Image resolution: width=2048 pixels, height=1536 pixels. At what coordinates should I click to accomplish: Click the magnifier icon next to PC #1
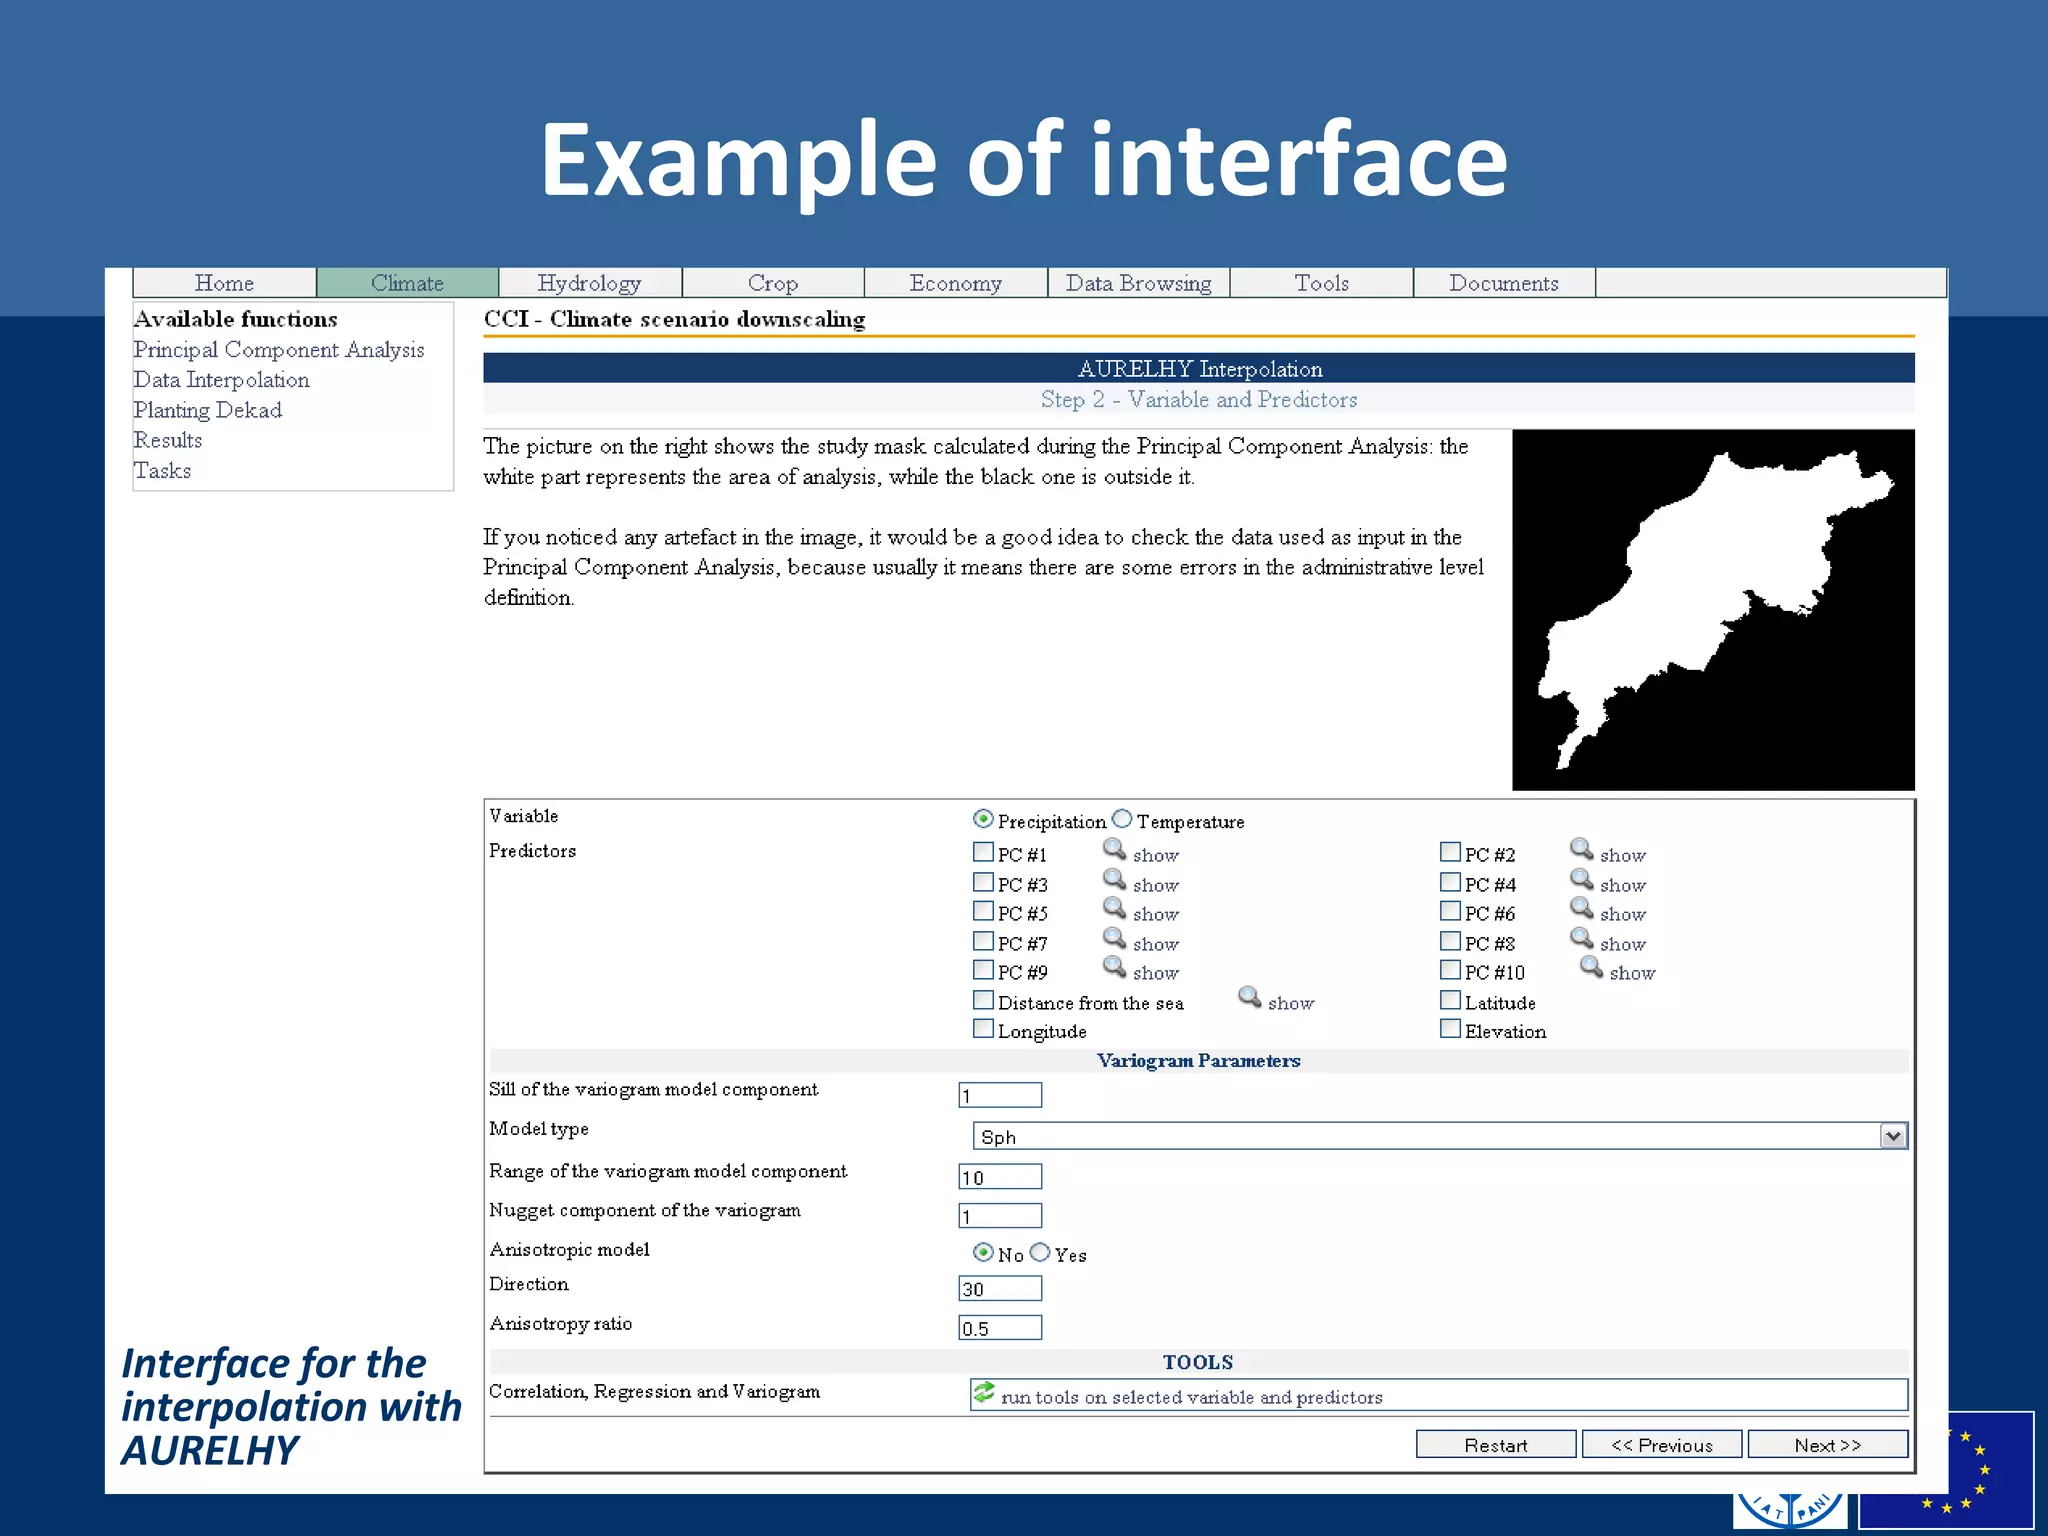pyautogui.click(x=1114, y=849)
